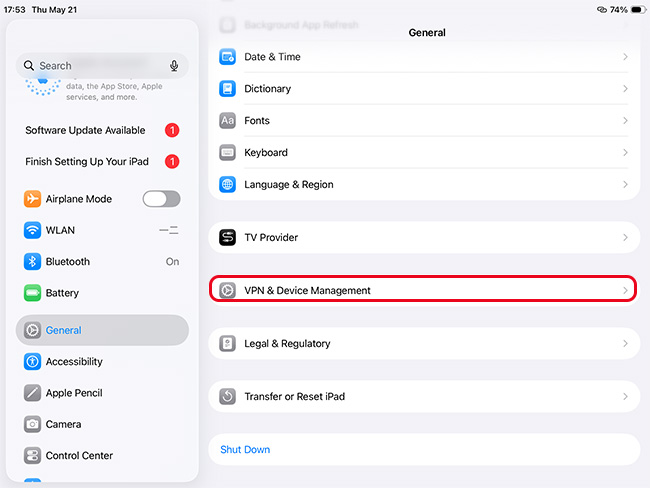Screen dimensions: 650x488
Task: Open Finish Setting Up Your iPad
Action: [x=87, y=162]
